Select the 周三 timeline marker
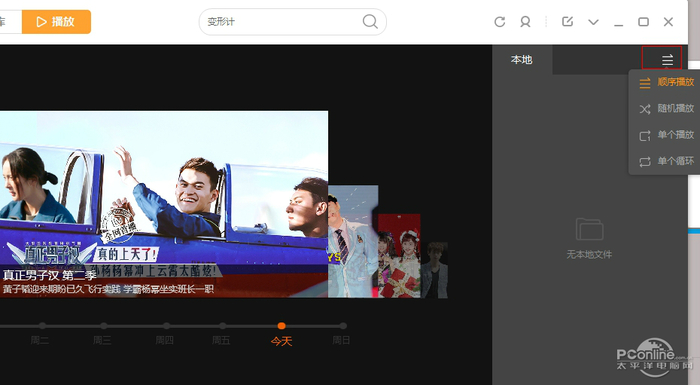Screen dimensions: 700x385 click(104, 326)
